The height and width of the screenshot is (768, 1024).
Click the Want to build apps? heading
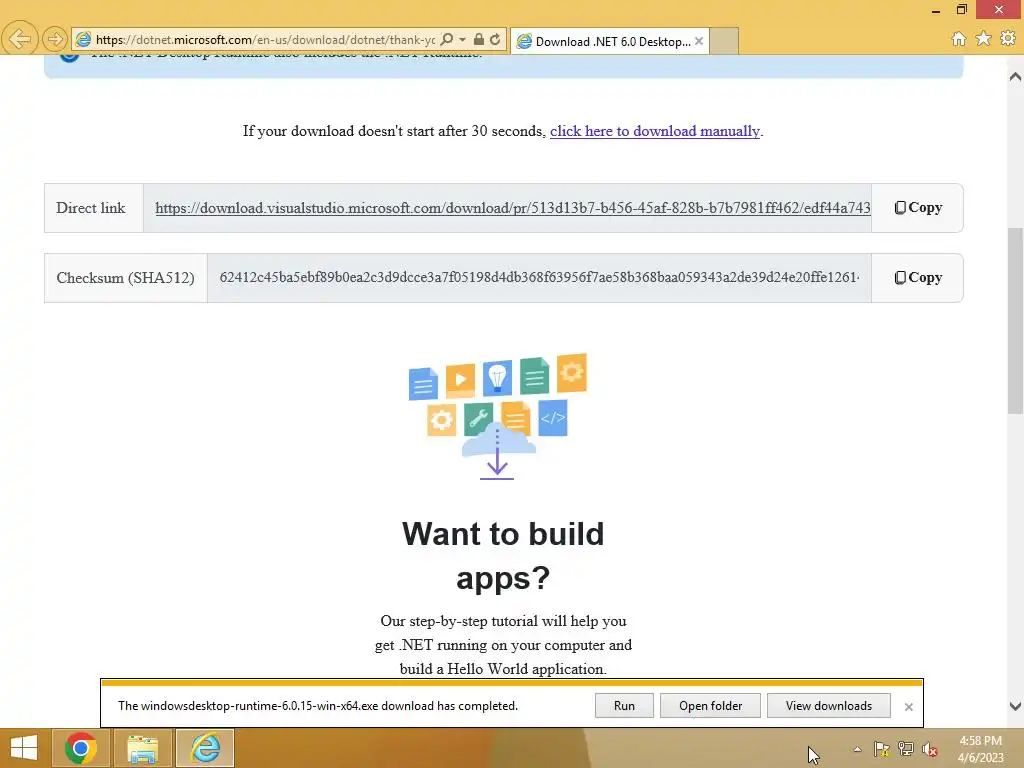(x=503, y=556)
